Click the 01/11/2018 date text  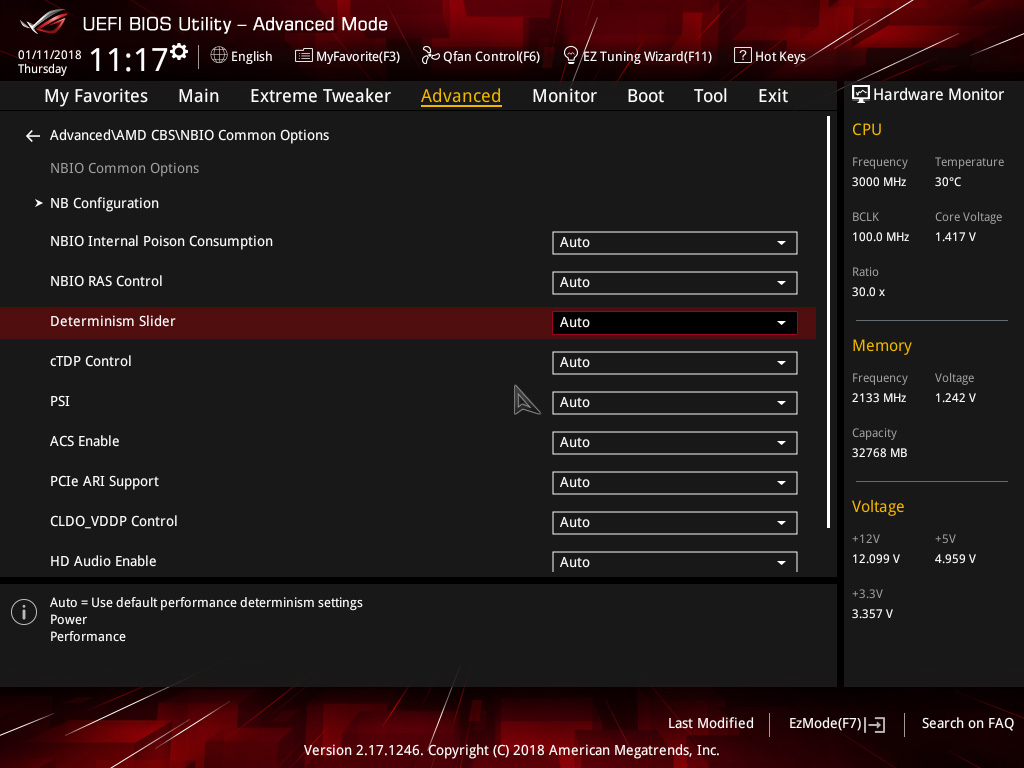[50, 55]
